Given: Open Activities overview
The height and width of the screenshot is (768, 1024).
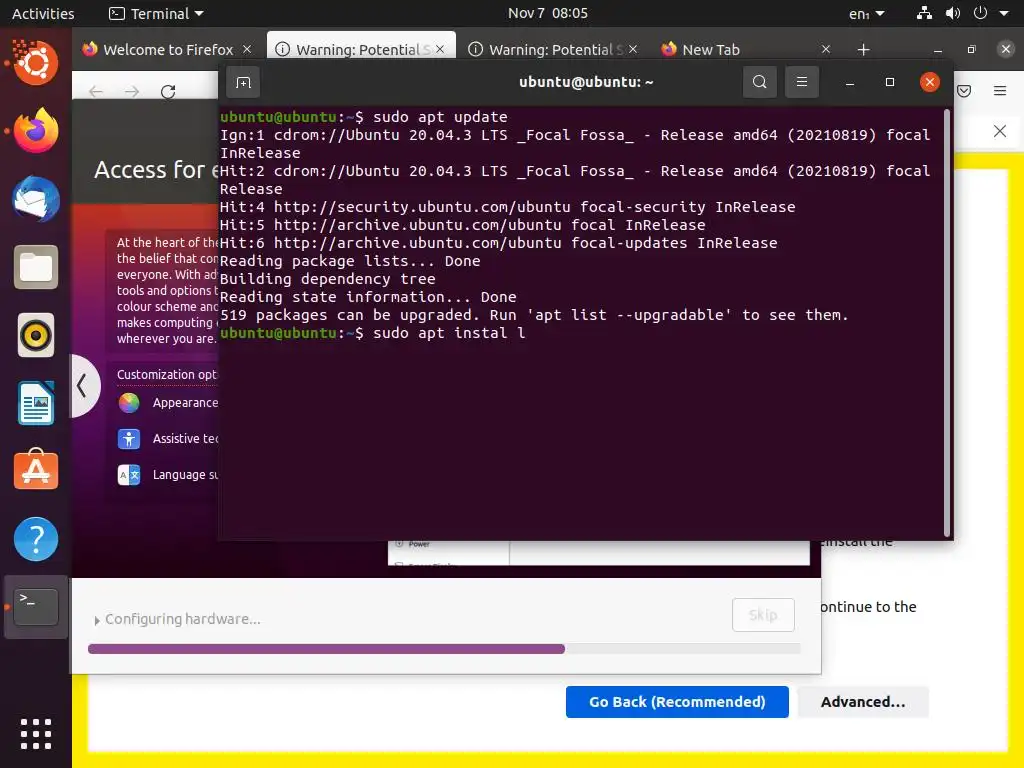Looking at the screenshot, I should coord(43,13).
